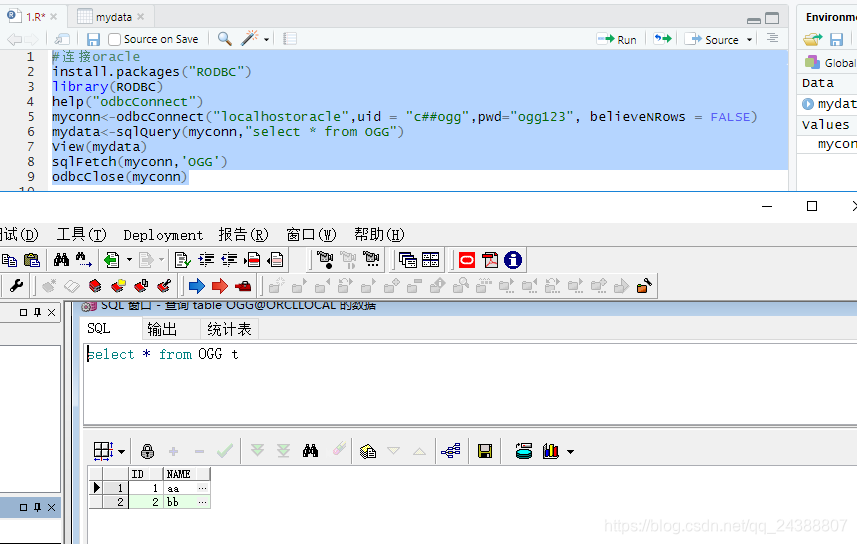Select row 2 header in result grid
Screen dimensions: 857x544
[x=116, y=502]
